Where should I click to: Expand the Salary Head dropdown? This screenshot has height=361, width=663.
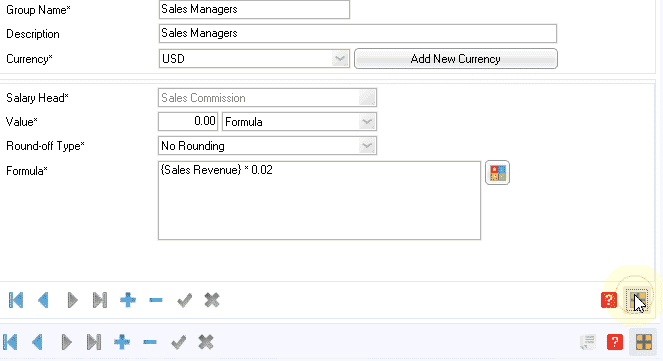[367, 98]
